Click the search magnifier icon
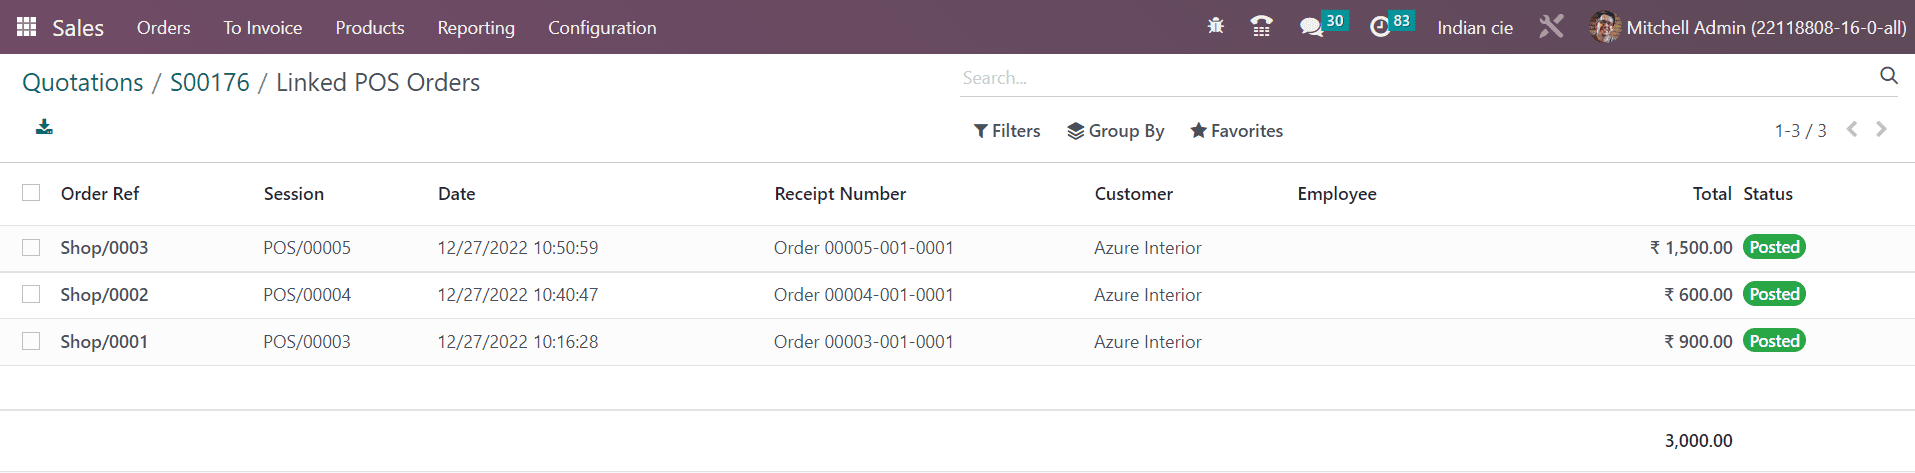Image resolution: width=1915 pixels, height=473 pixels. 1889,76
